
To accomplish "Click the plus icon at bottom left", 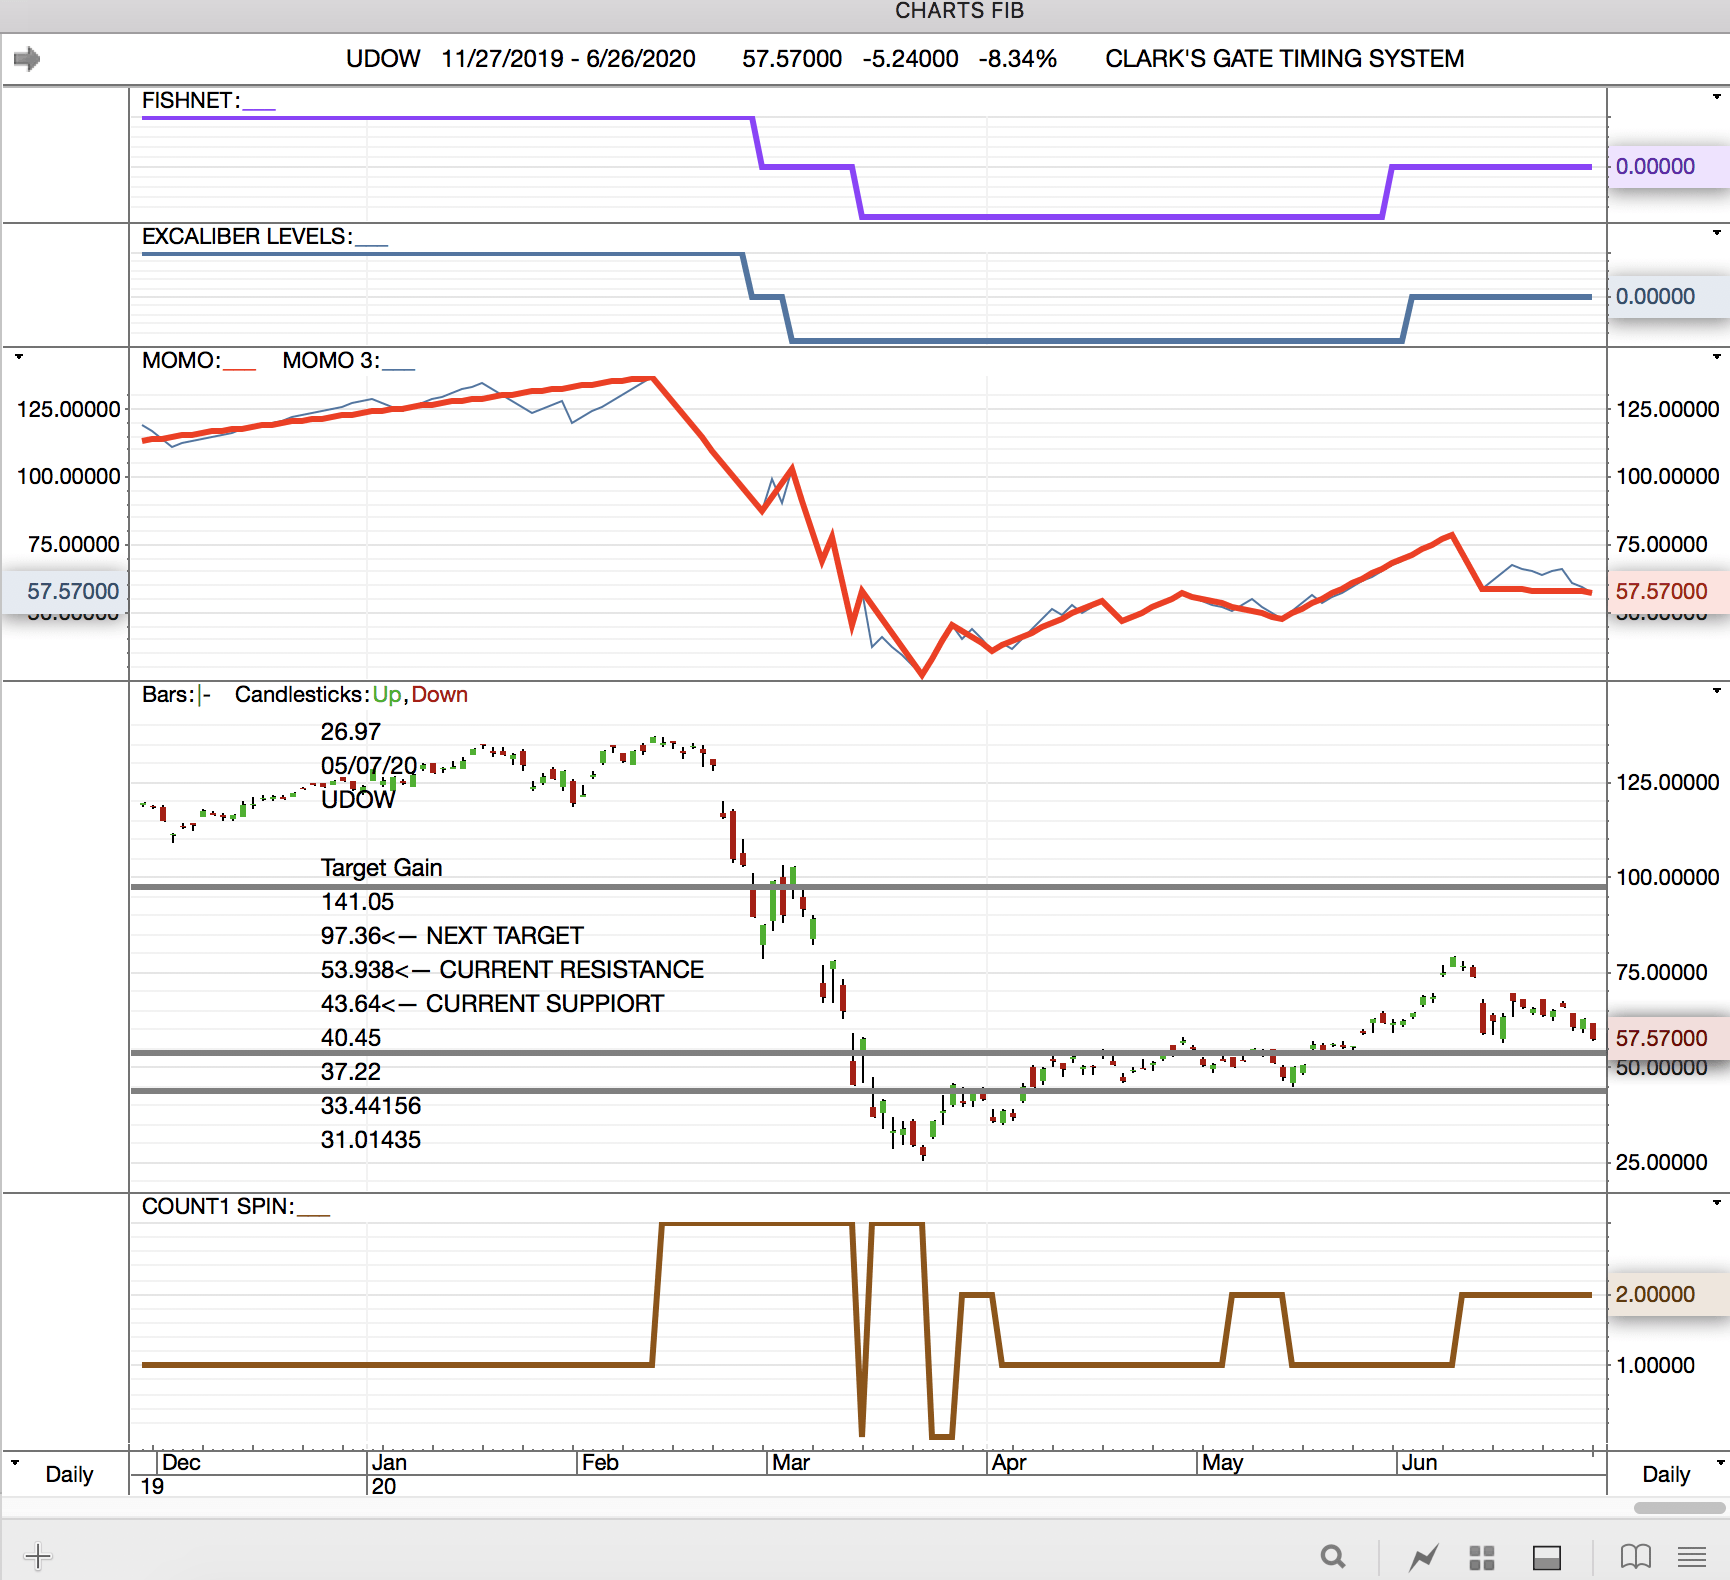I will click(37, 1556).
